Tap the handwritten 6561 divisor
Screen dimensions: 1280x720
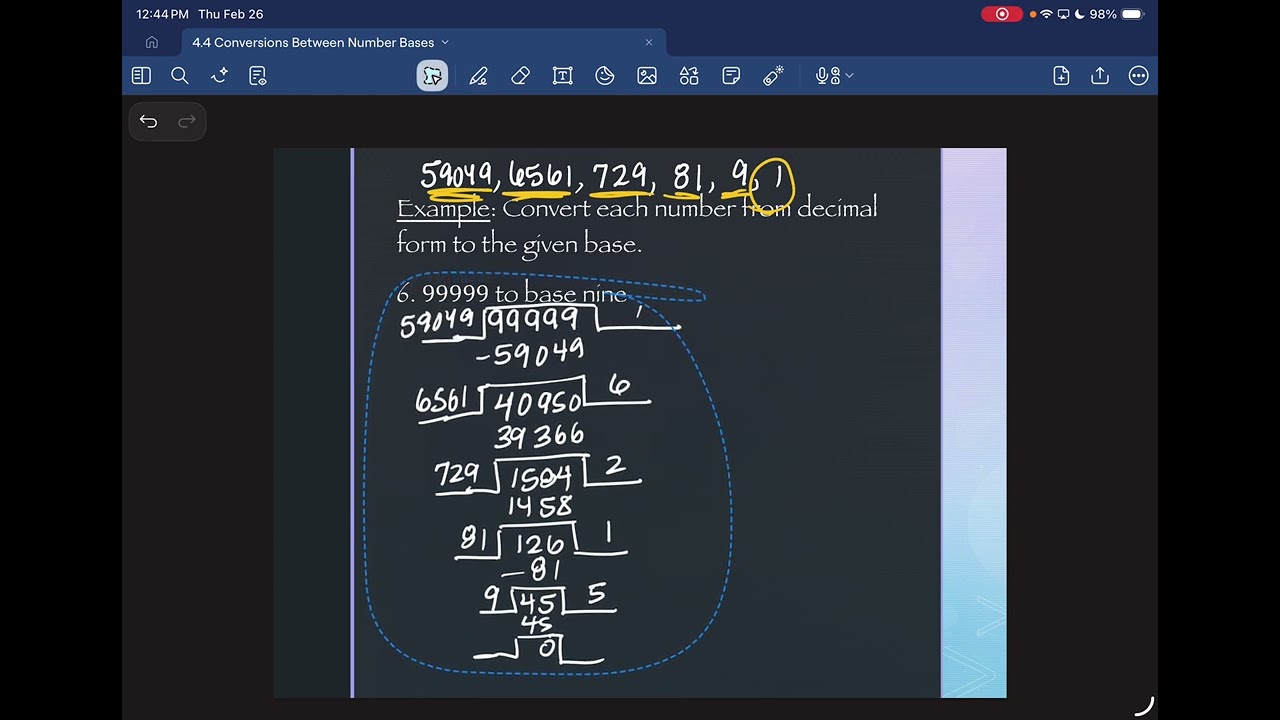point(442,401)
